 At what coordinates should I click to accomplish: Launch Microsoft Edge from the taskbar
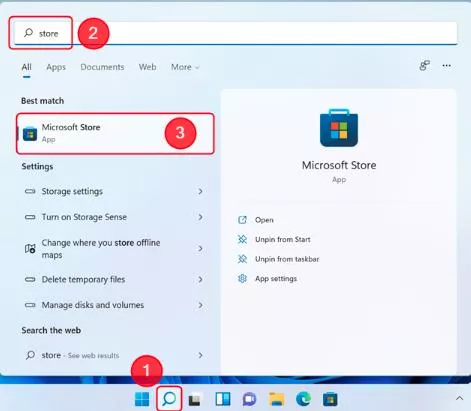click(303, 399)
